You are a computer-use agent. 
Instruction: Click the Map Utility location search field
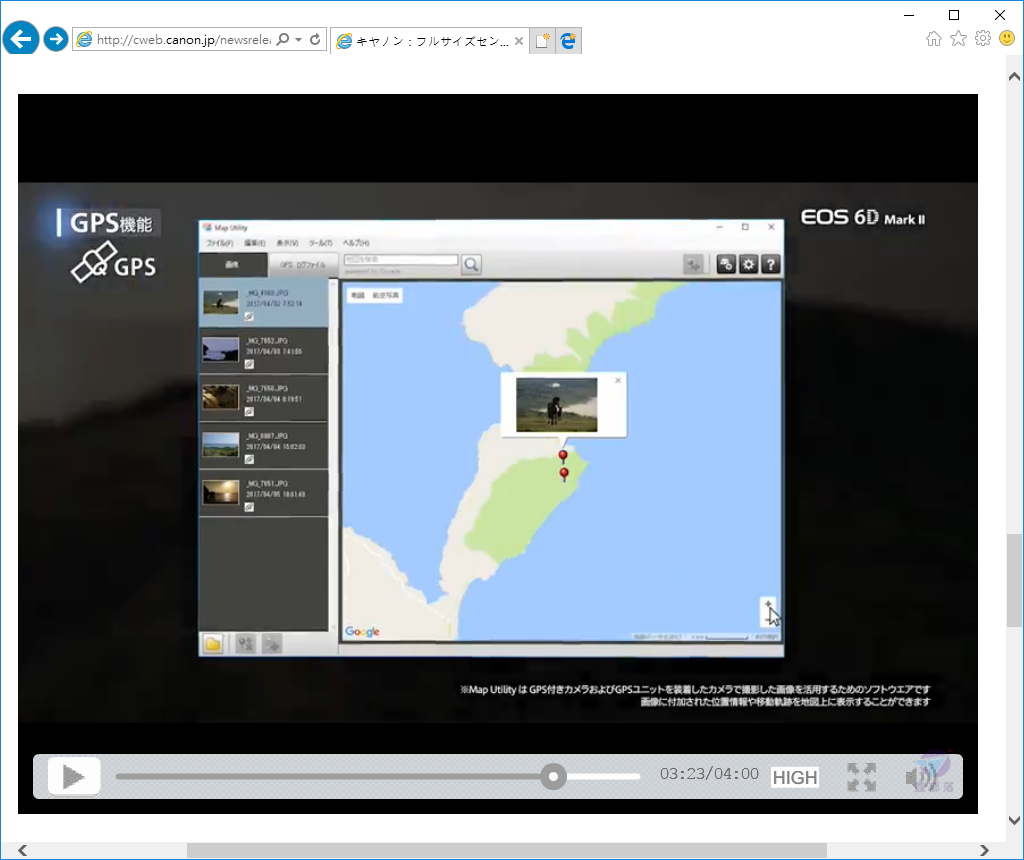[401, 260]
